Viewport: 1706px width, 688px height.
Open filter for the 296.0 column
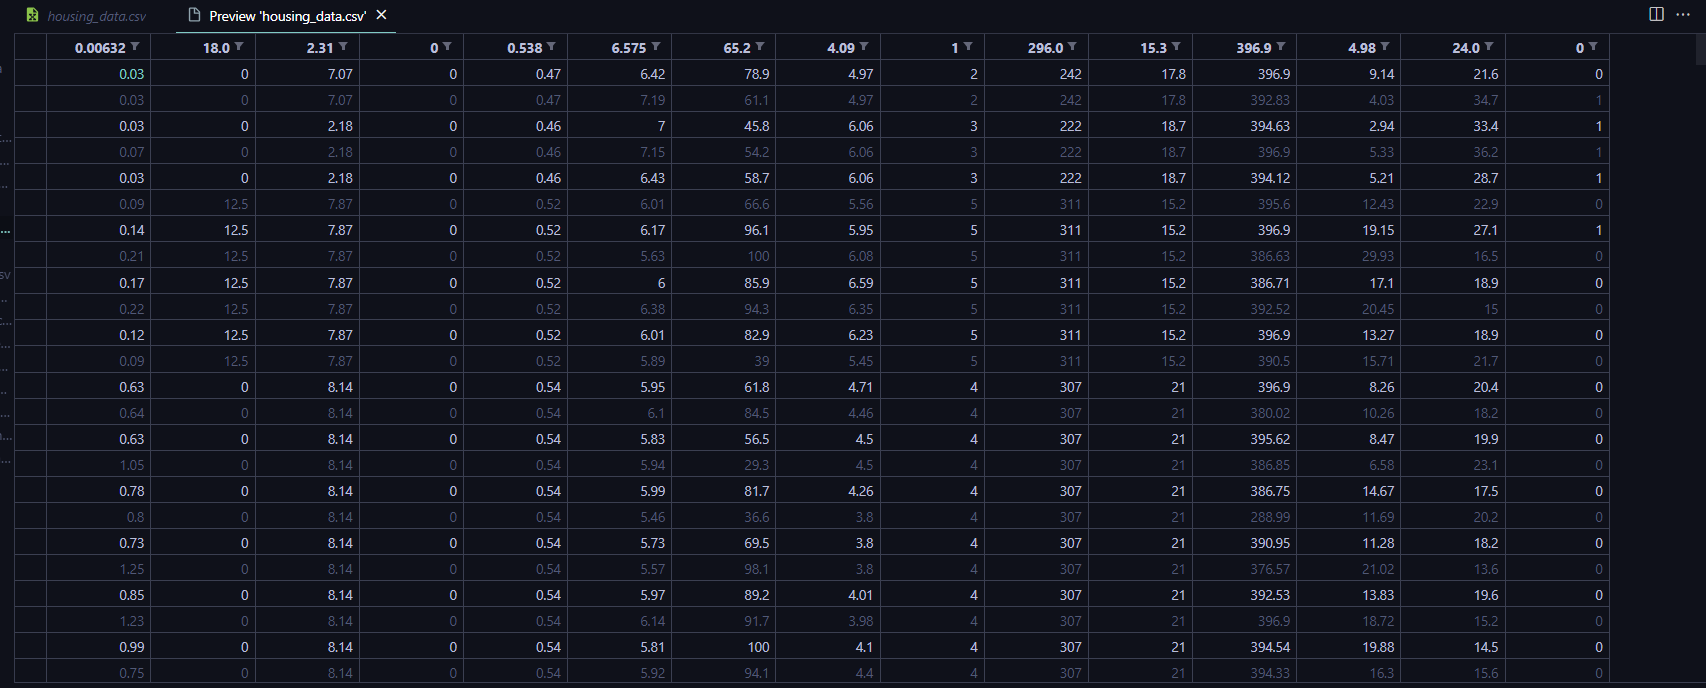(x=1072, y=47)
